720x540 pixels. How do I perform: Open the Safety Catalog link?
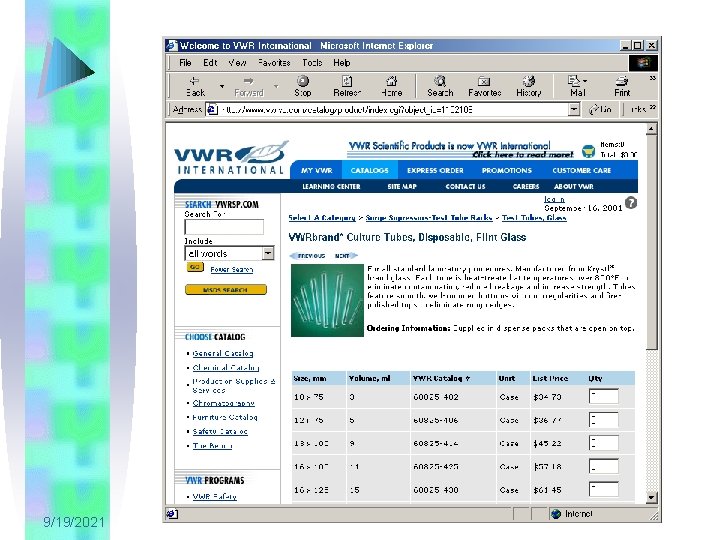[220, 431]
